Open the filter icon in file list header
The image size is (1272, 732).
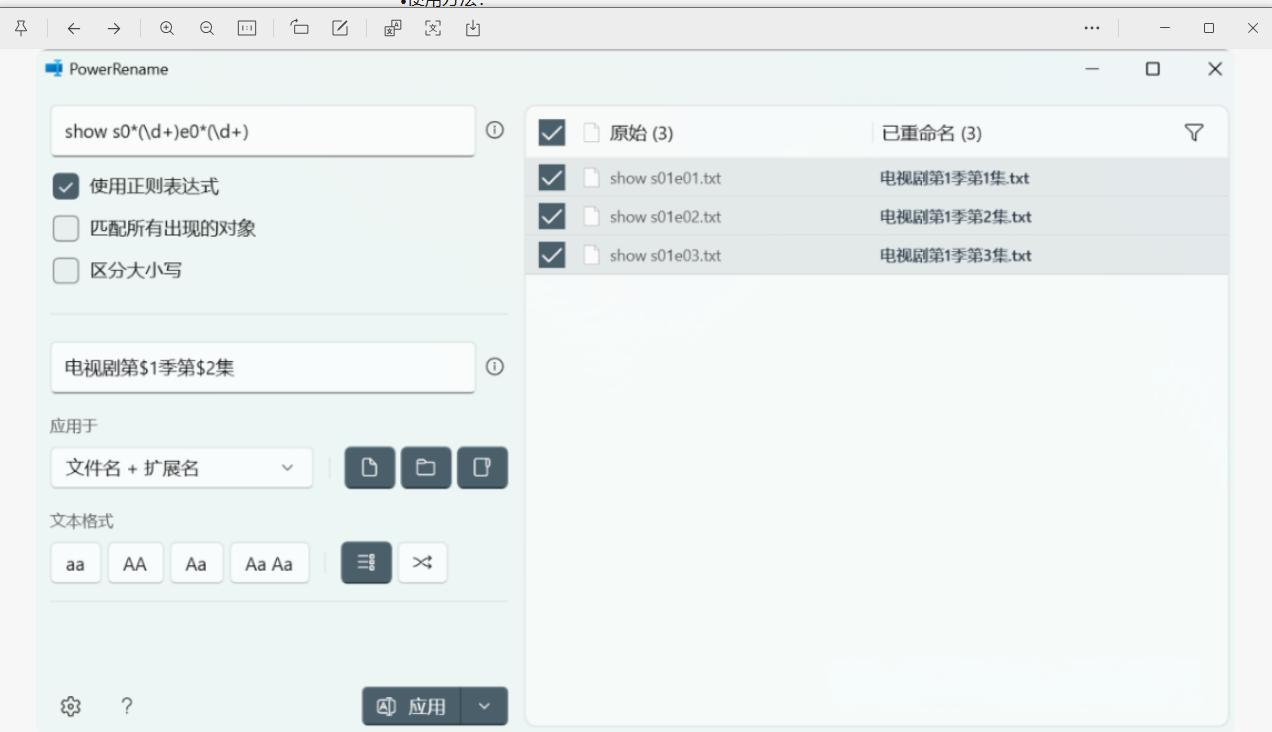(1193, 133)
